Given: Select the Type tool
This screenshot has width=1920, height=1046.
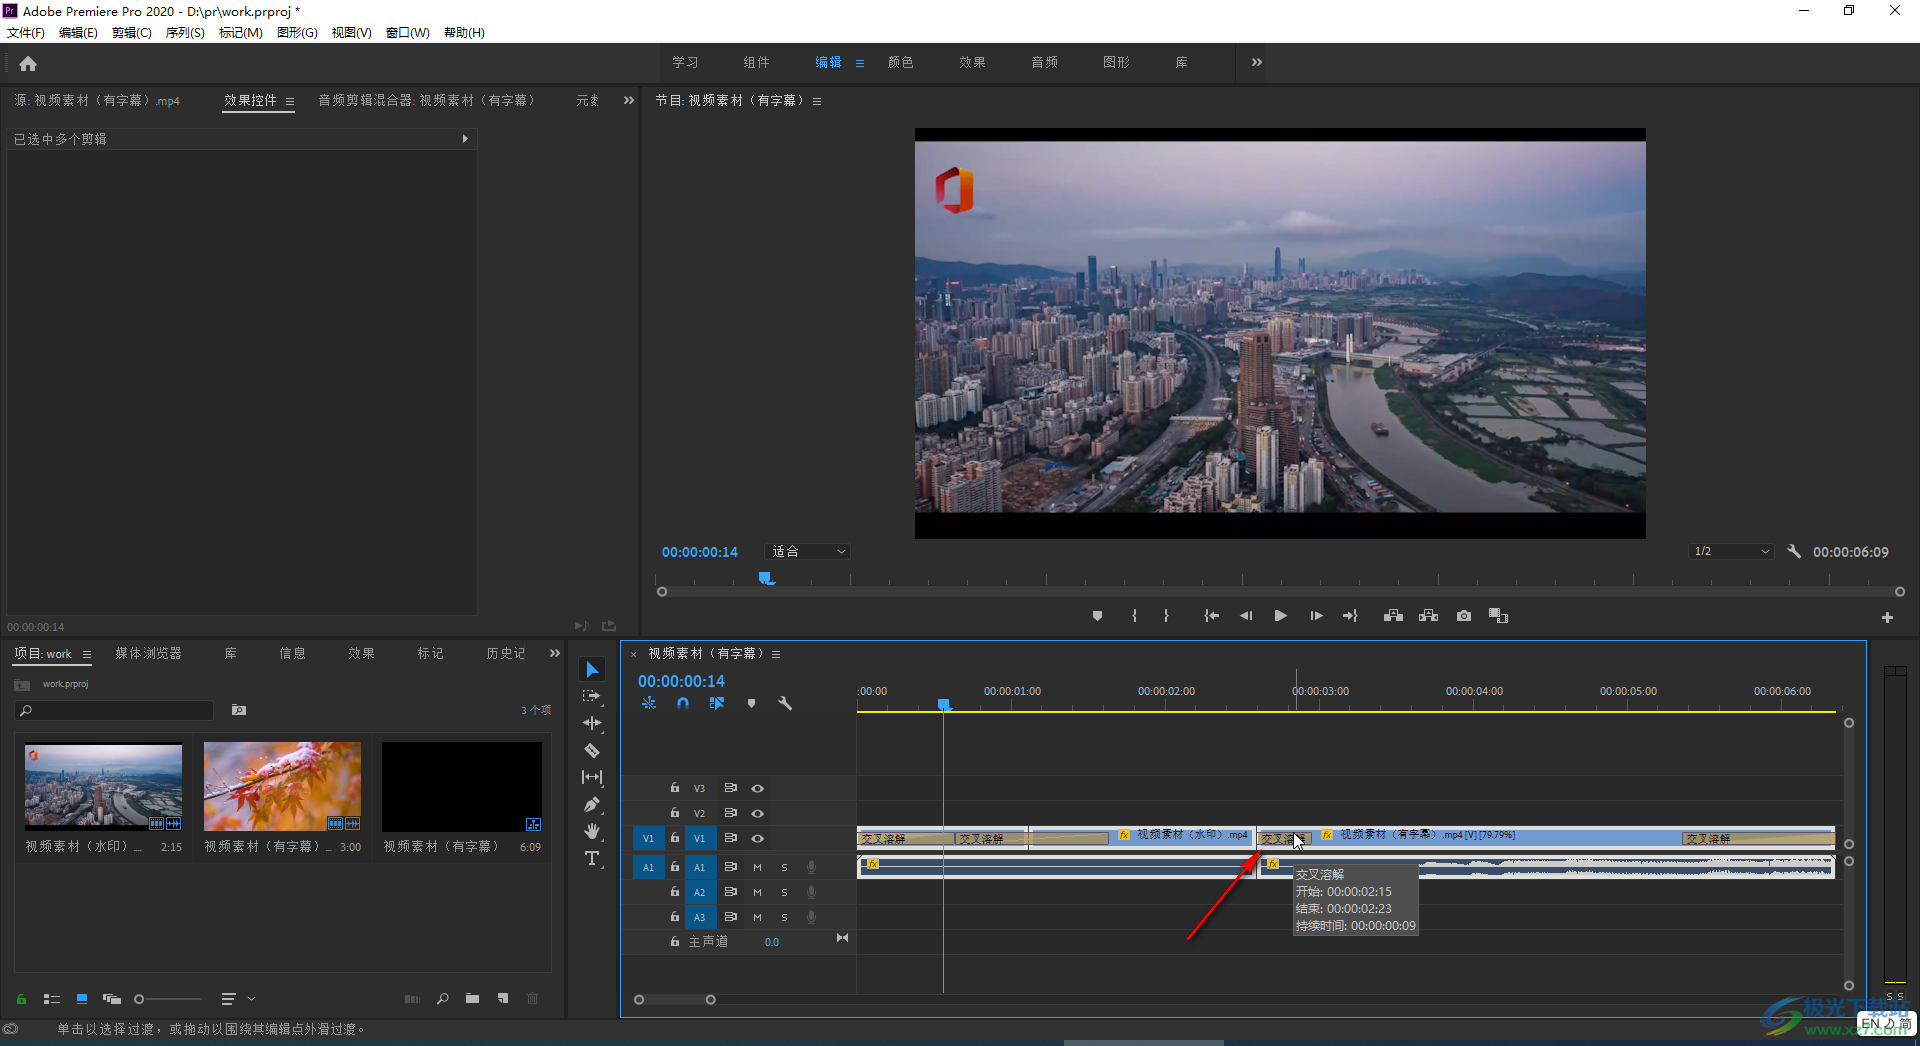Looking at the screenshot, I should tap(592, 858).
